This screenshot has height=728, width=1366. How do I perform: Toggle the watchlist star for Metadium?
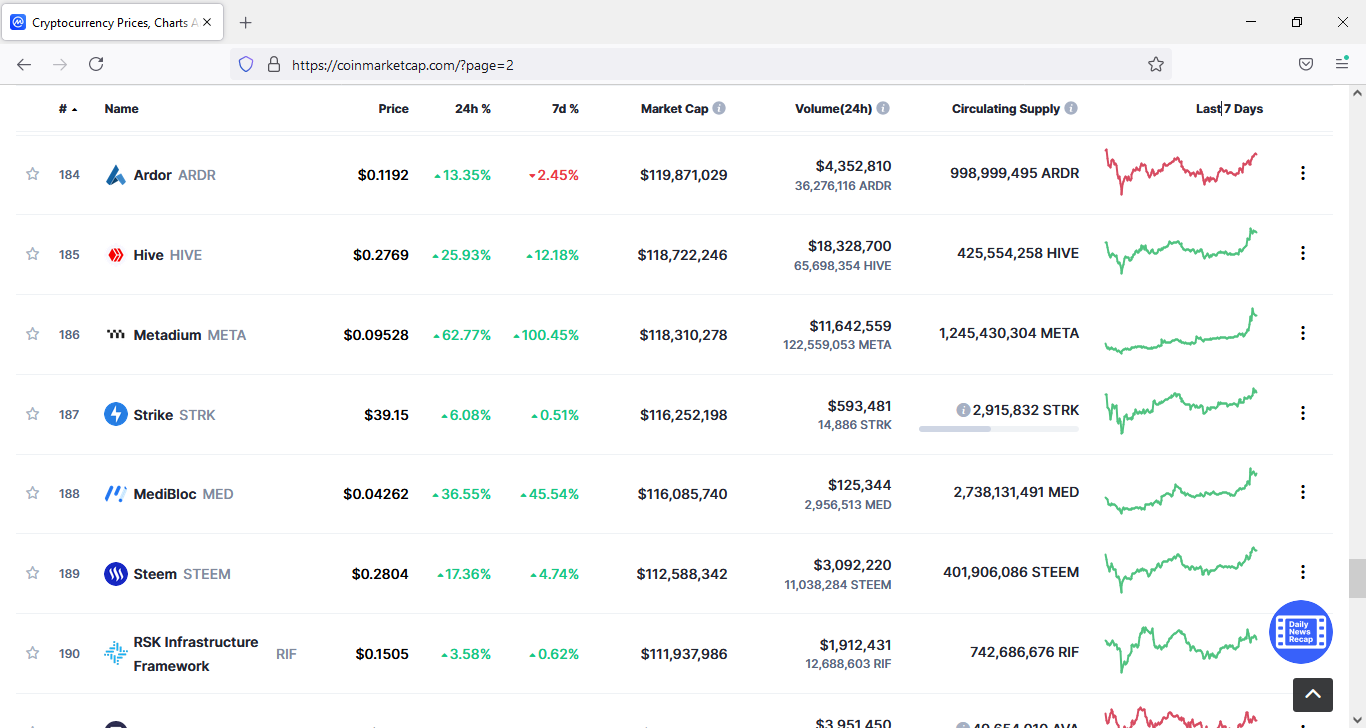[x=32, y=334]
